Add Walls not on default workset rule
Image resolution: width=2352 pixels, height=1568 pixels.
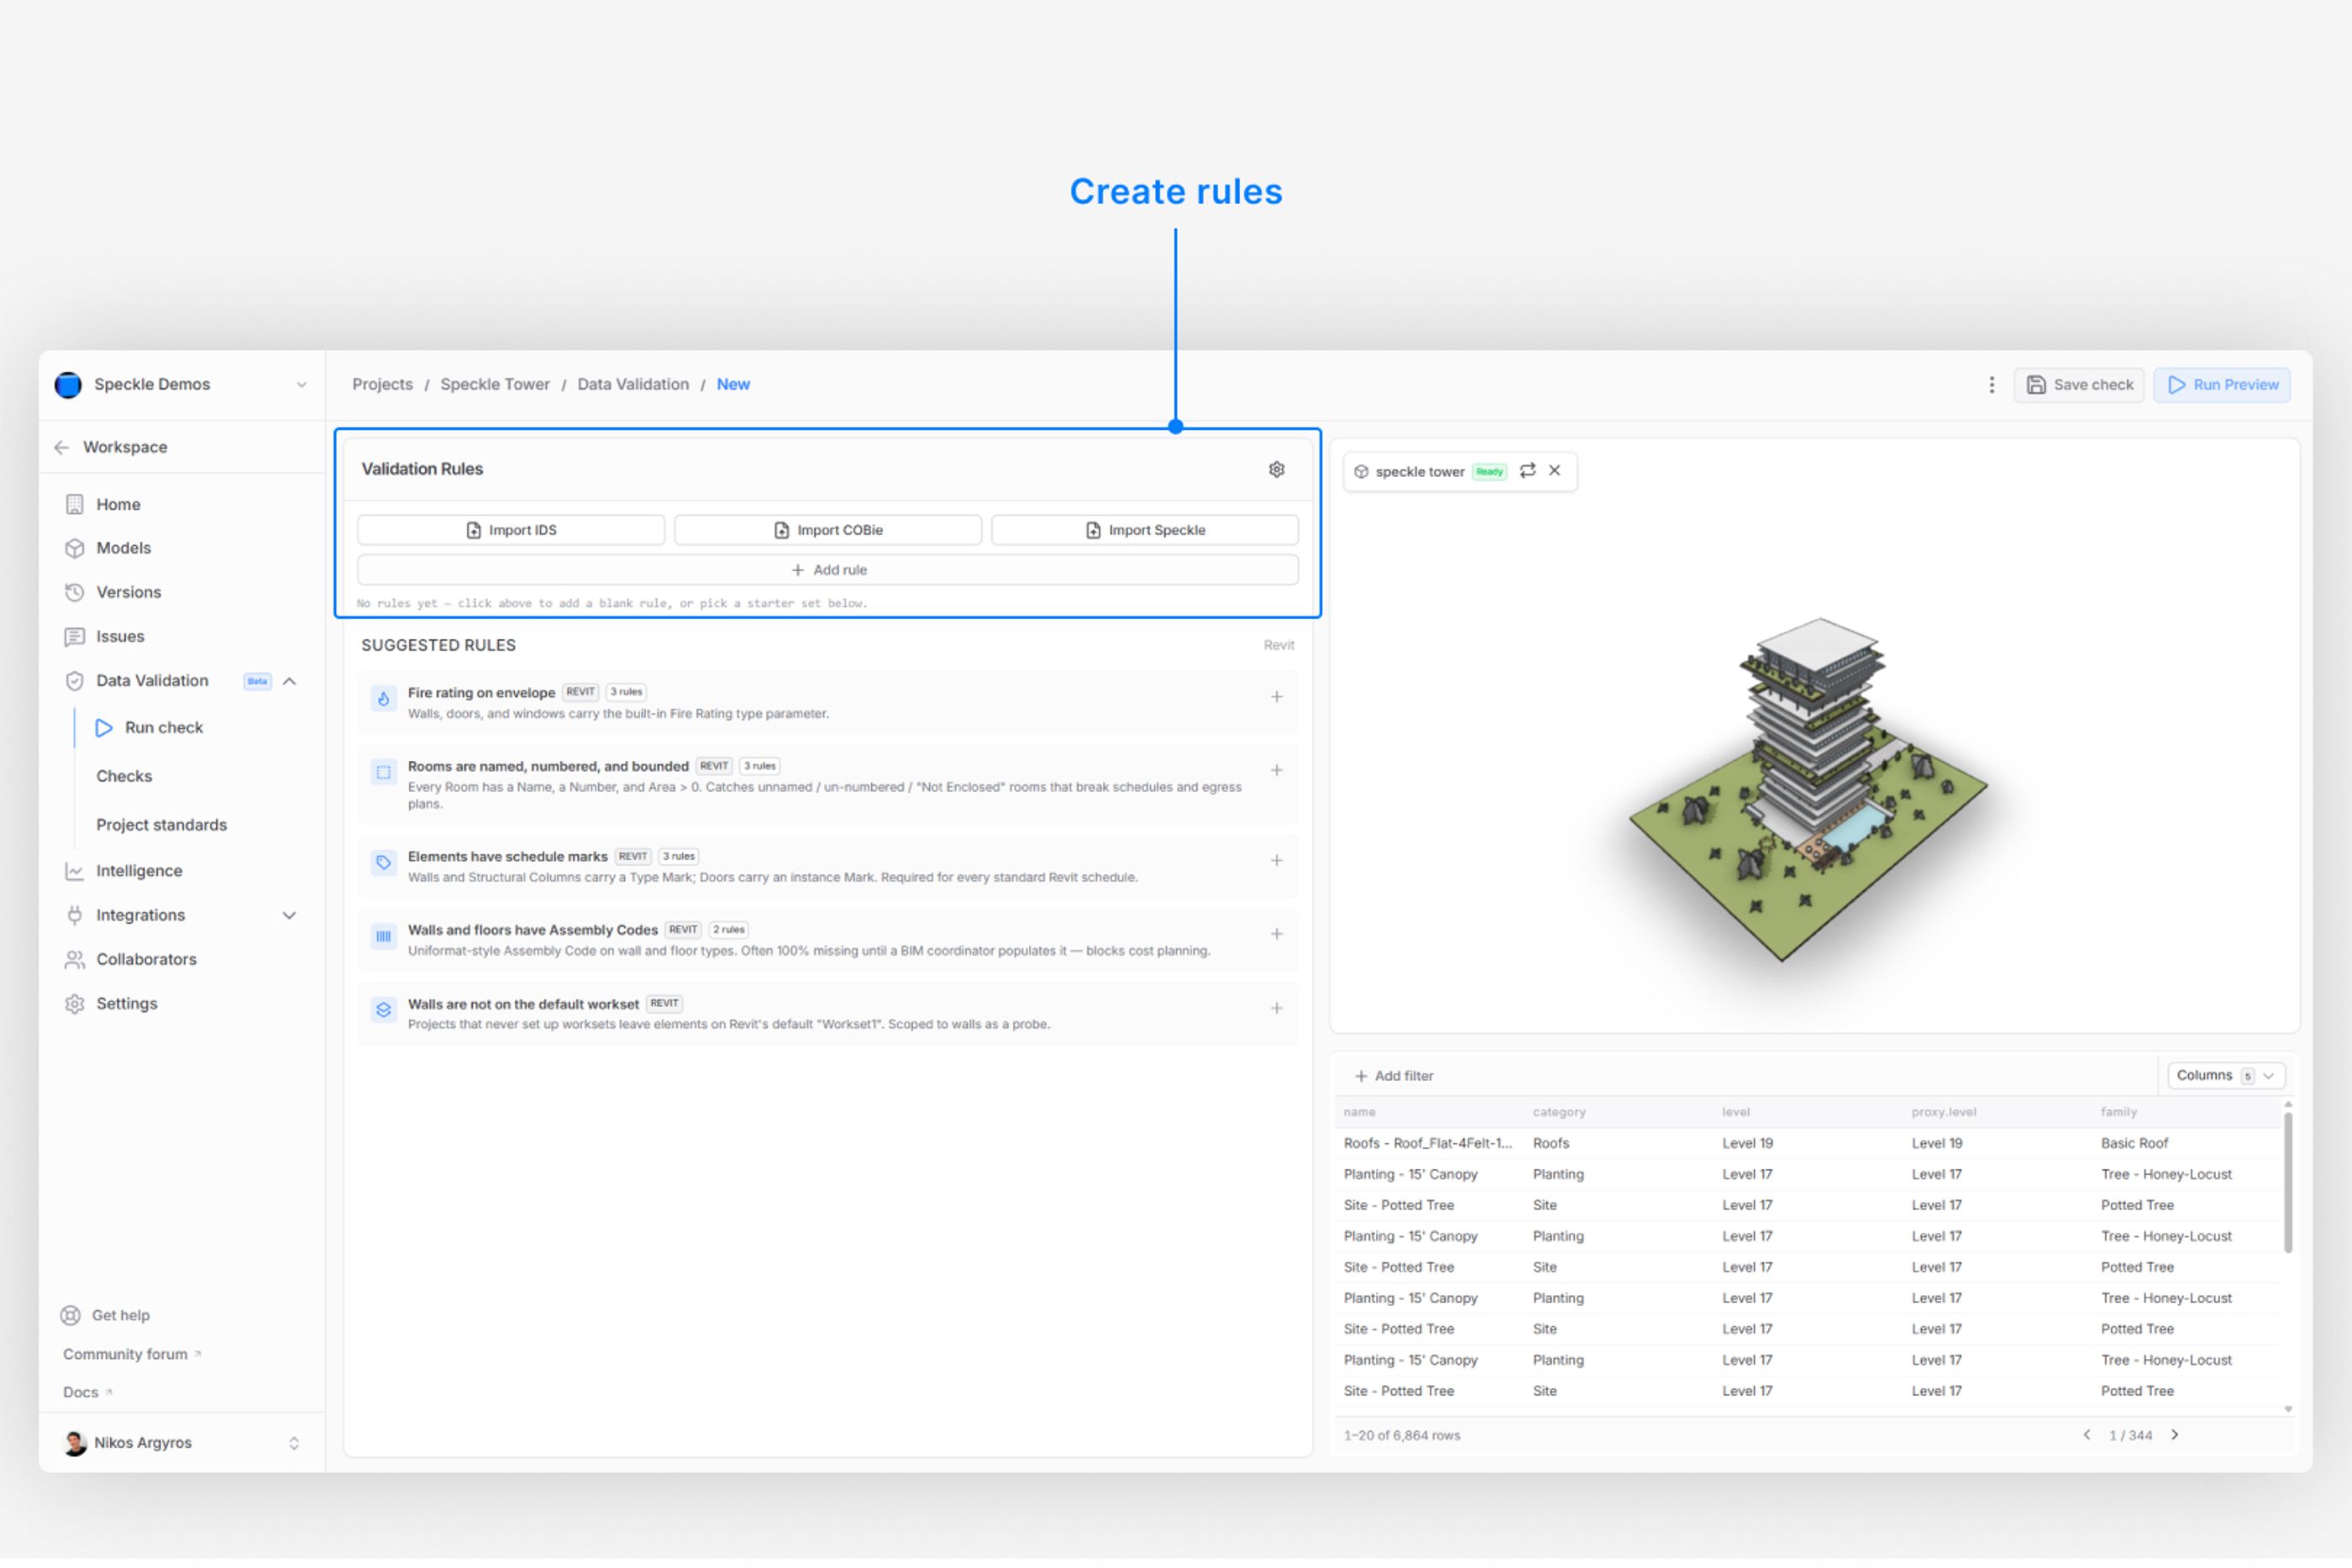coord(1277,1009)
